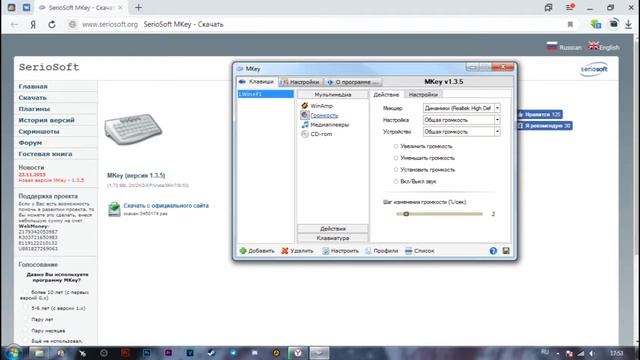The height and width of the screenshot is (360, 640).
Task: Click Скачать с официального сайта link
Action: coord(166,206)
